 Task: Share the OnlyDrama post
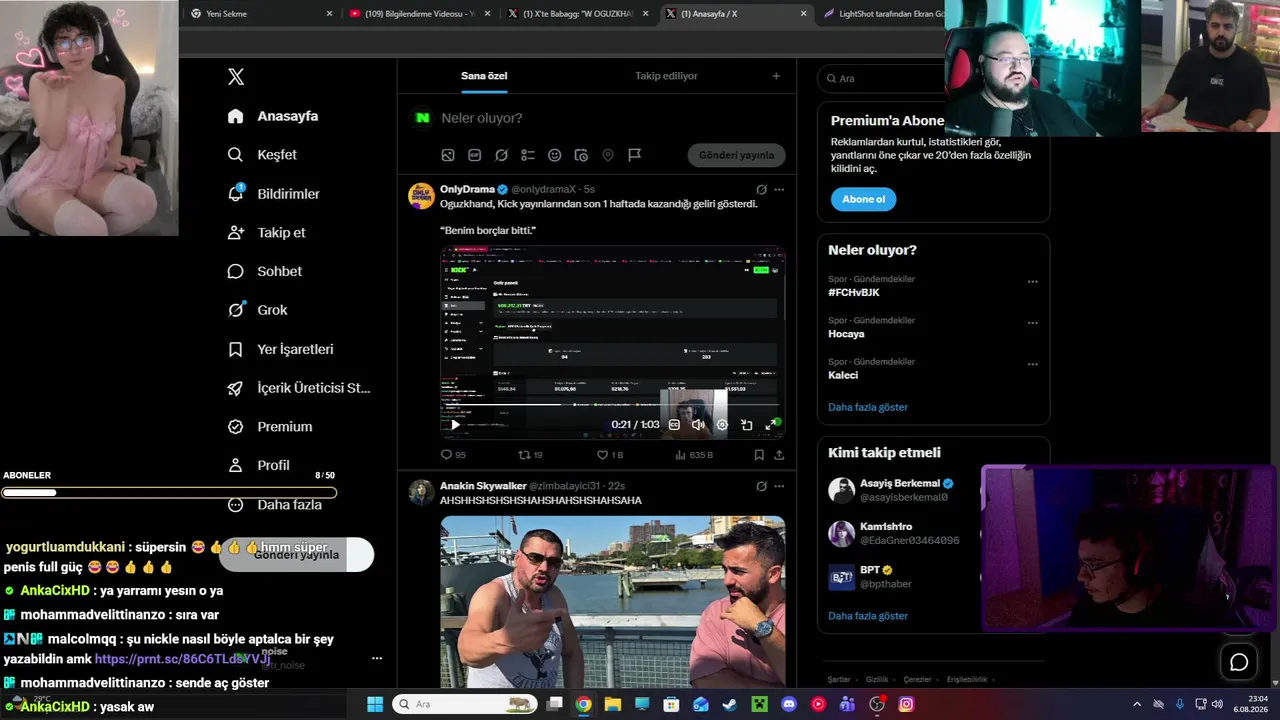779,455
